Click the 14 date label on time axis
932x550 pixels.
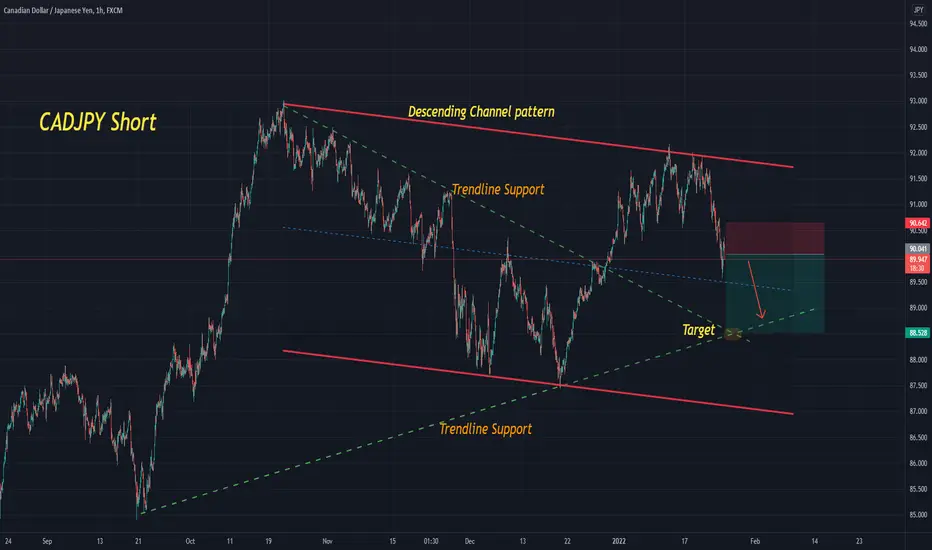pyautogui.click(x=814, y=541)
